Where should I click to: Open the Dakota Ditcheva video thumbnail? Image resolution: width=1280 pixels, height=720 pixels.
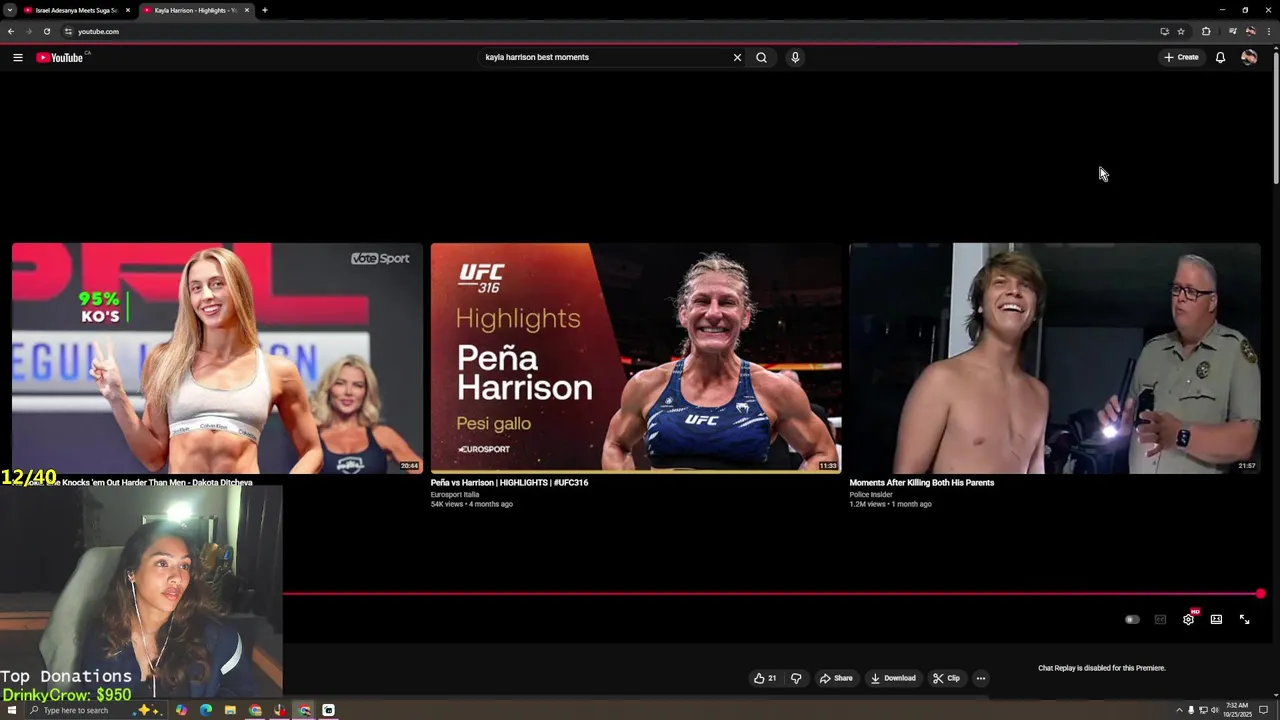tap(217, 358)
